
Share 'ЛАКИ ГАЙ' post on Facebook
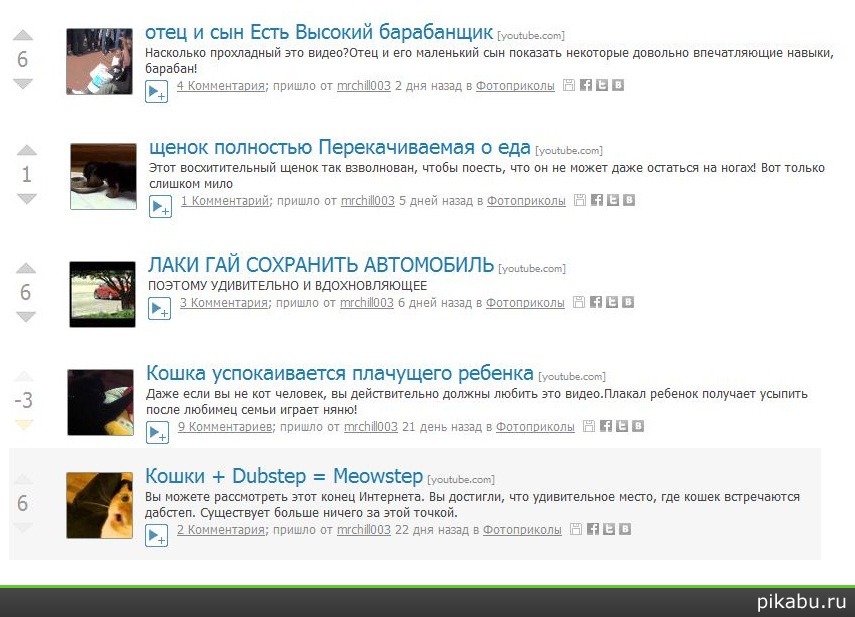595,303
